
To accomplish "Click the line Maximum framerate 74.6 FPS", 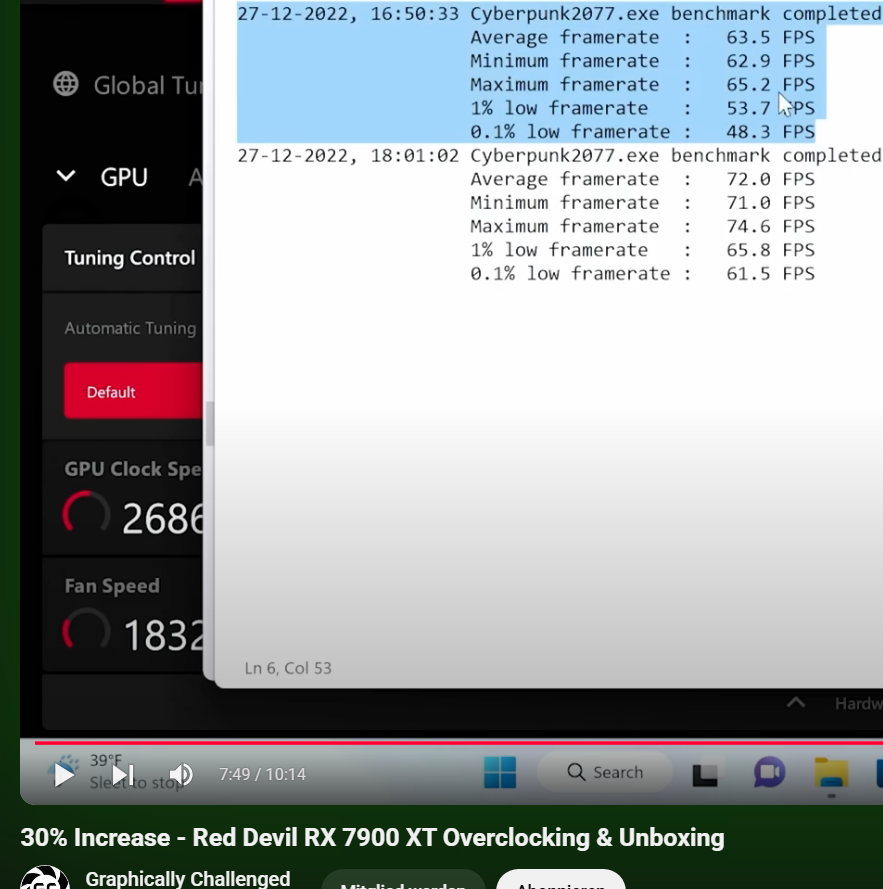I will [642, 226].
